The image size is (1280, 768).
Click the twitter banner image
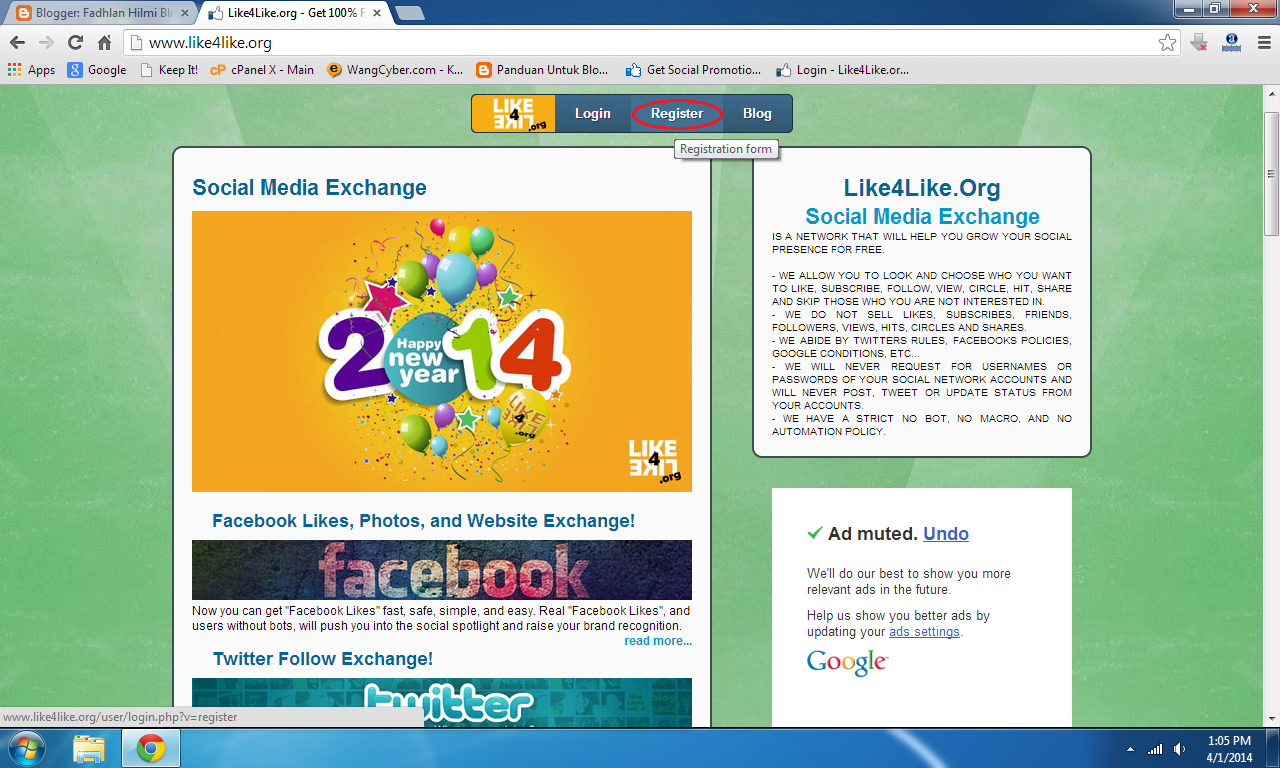[x=442, y=702]
